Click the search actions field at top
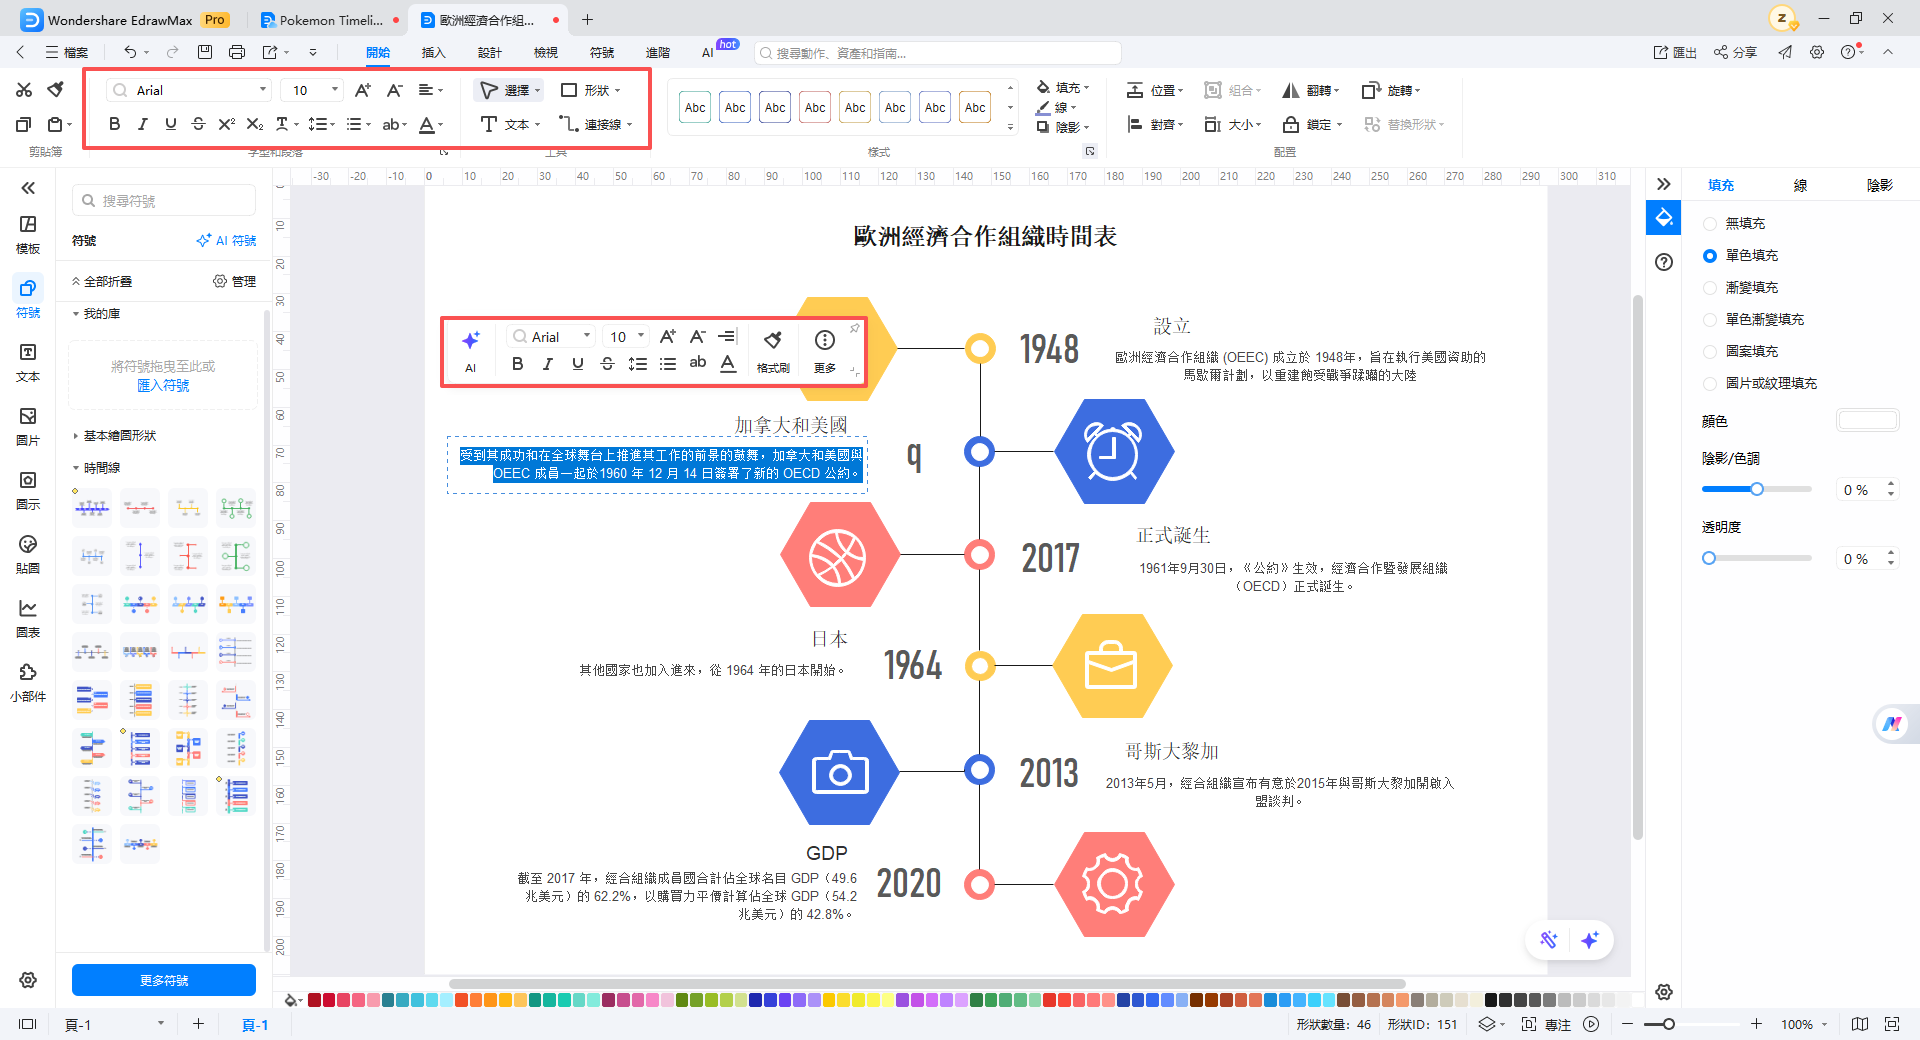This screenshot has width=1920, height=1040. (938, 53)
